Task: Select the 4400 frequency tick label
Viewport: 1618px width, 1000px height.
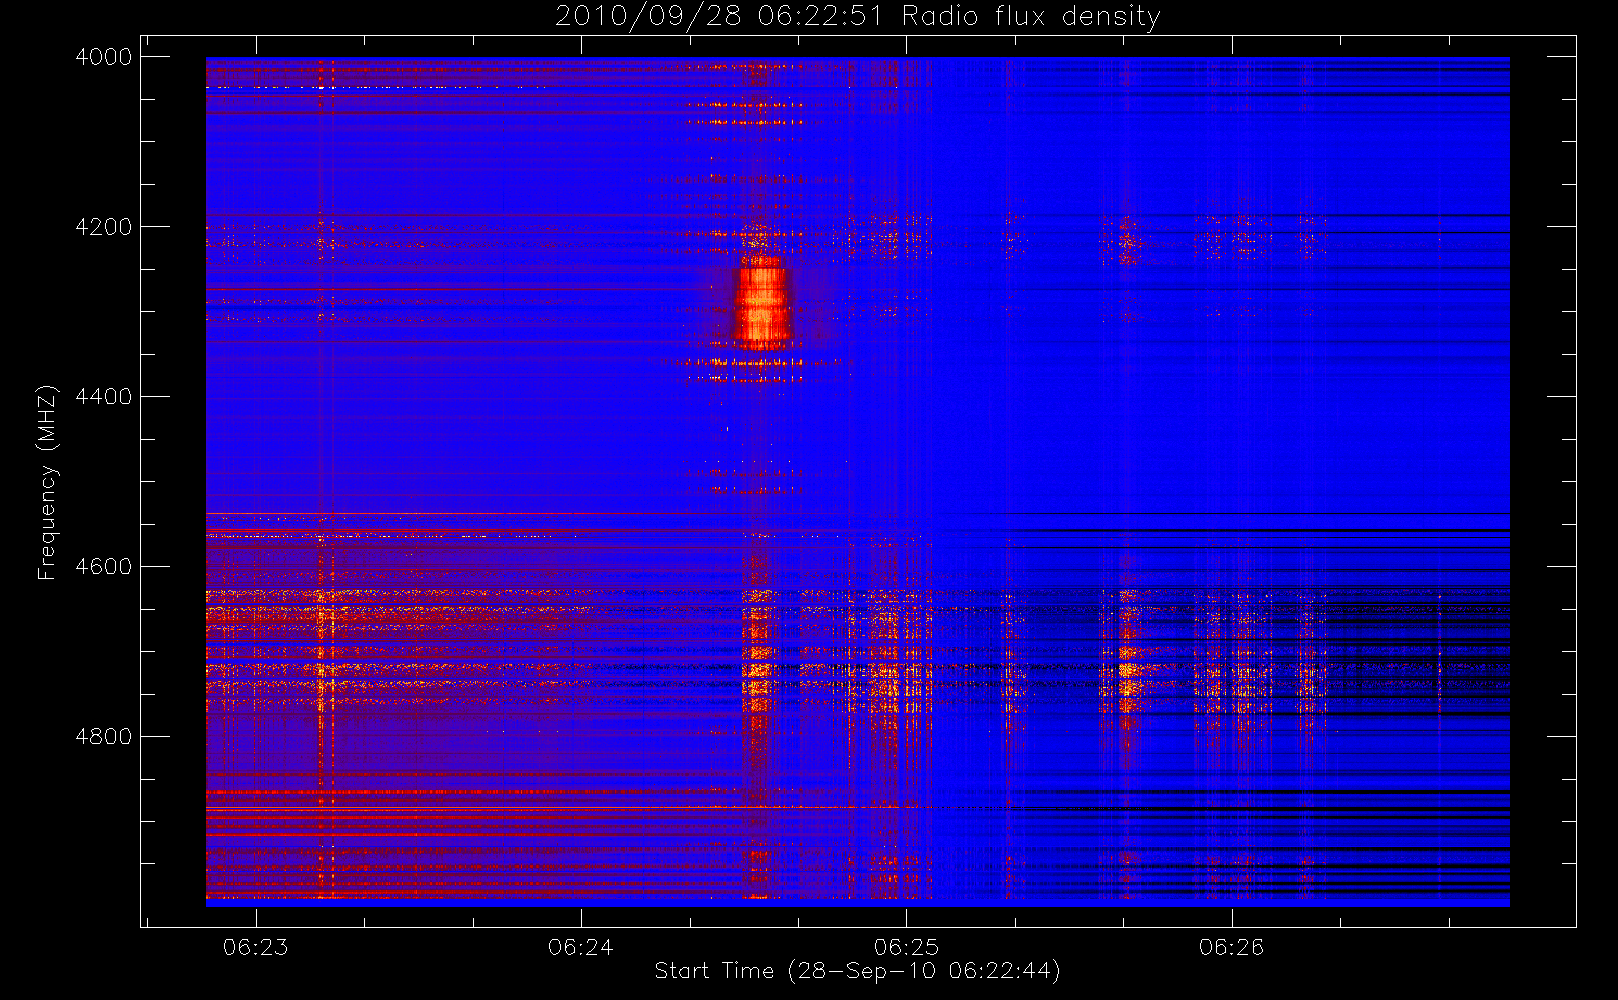Action: click(x=104, y=397)
